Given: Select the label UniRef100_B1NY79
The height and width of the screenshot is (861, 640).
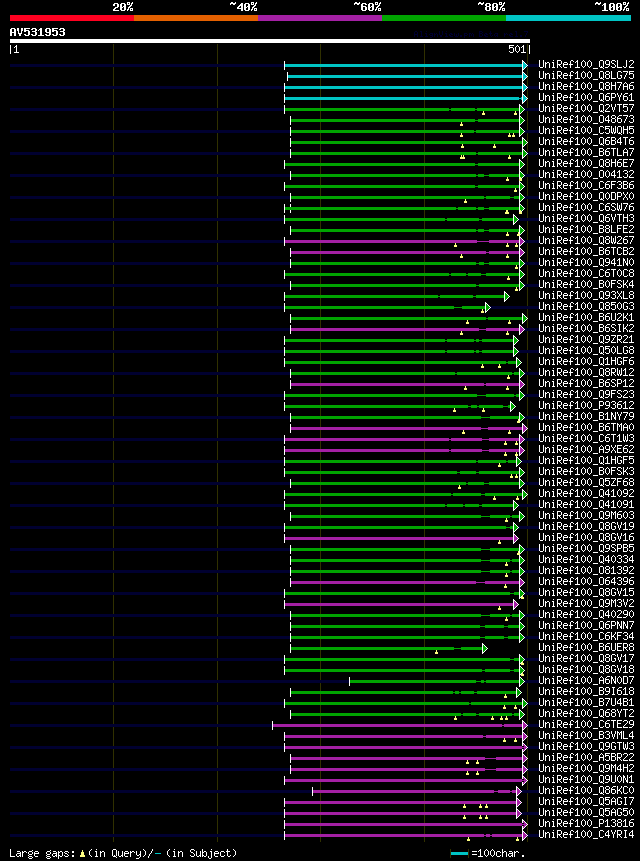Looking at the screenshot, I should (586, 416).
